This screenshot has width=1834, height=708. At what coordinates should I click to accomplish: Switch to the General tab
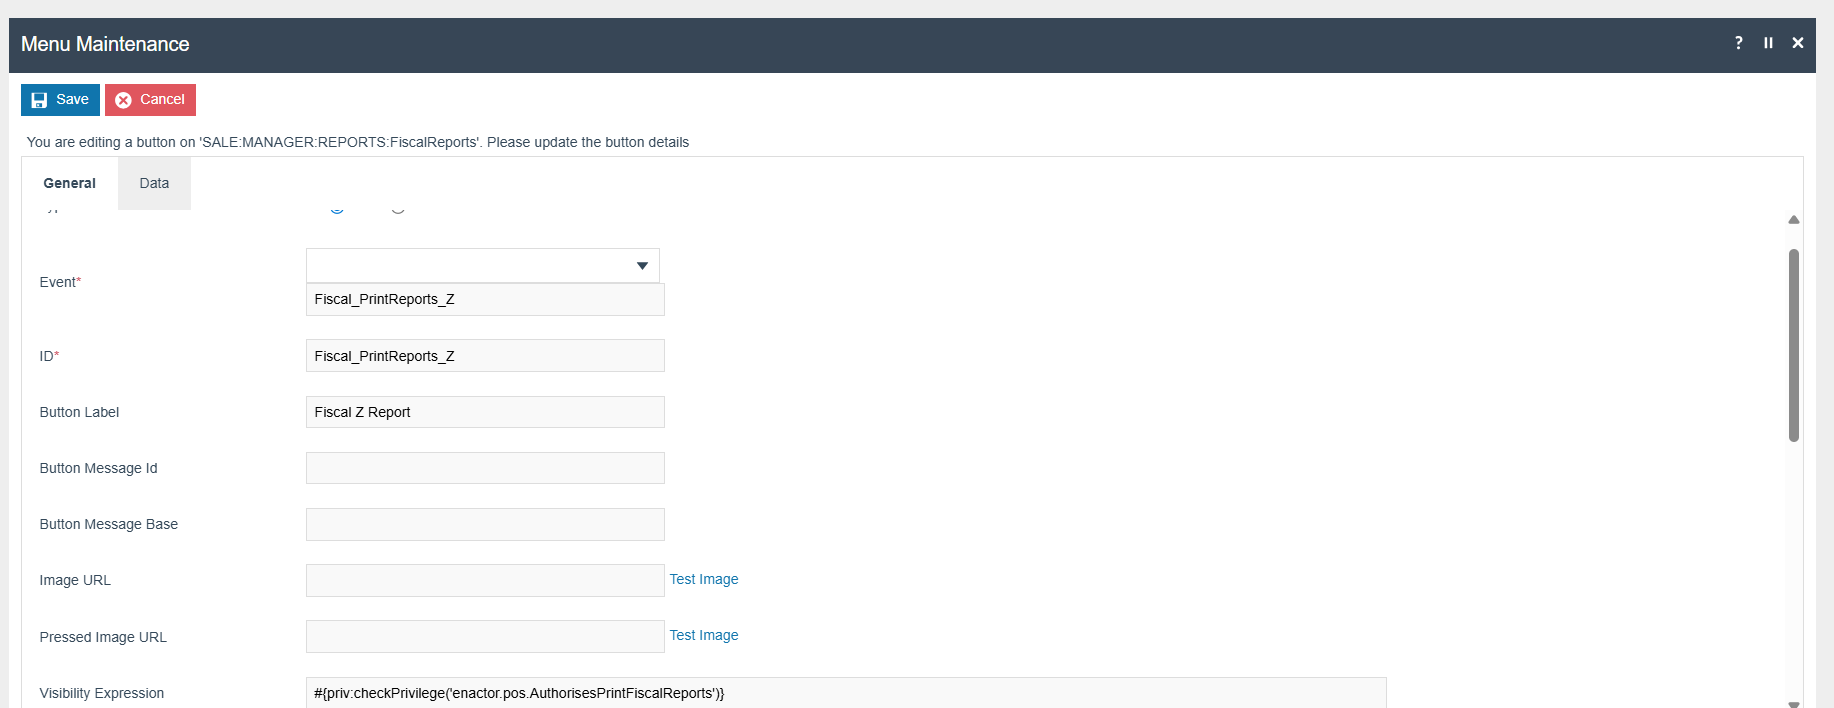[70, 183]
